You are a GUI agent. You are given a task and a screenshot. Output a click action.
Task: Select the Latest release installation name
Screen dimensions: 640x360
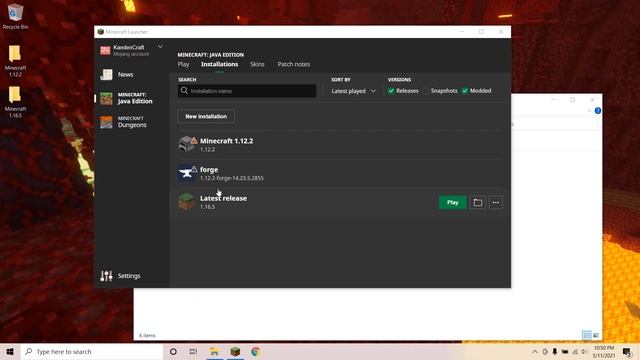click(223, 198)
